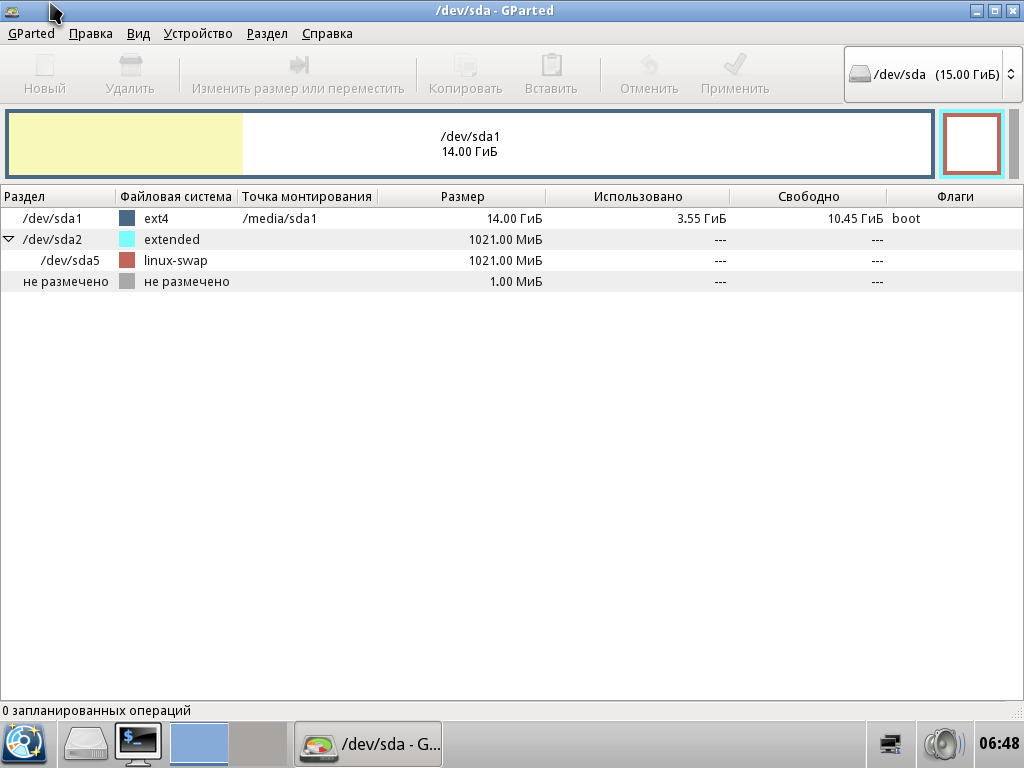
Task: Sort by the Свободно column header
Action: click(808, 197)
